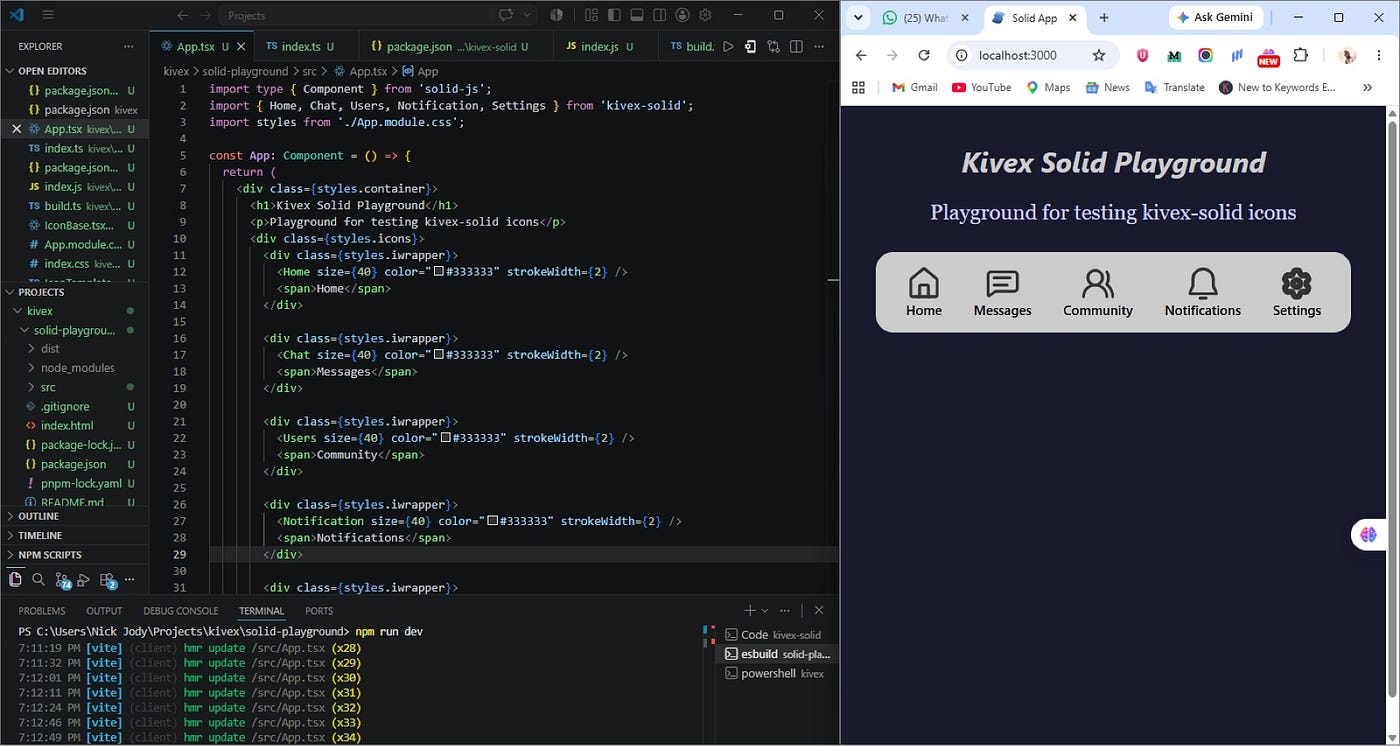Show more bookmarks chevron in Chrome

pos(1367,87)
